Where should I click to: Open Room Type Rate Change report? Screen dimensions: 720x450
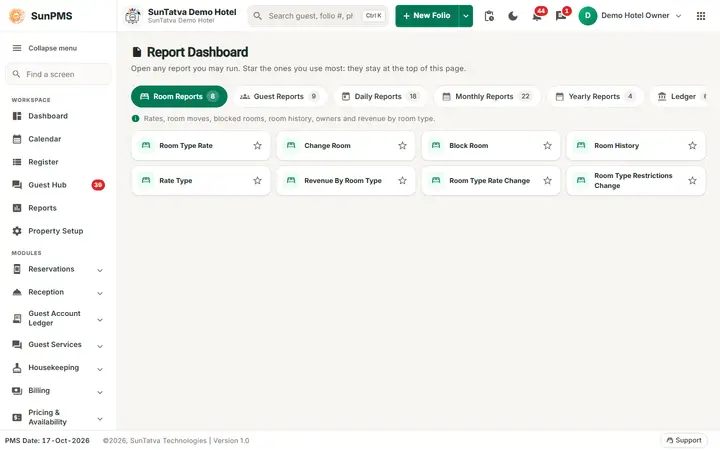pos(491,180)
